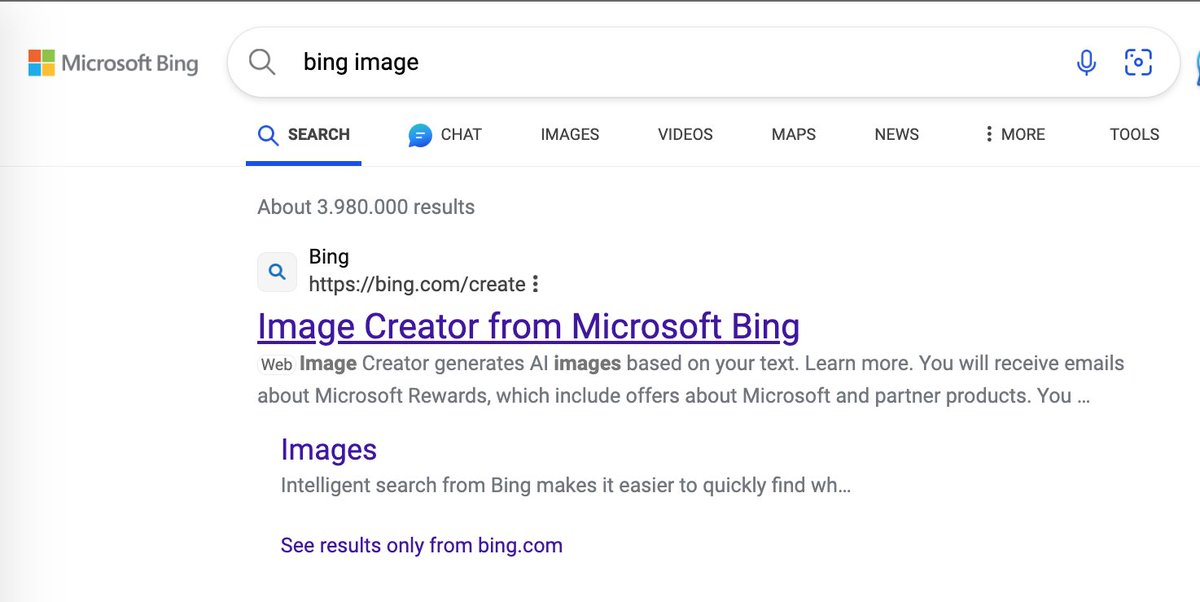1200x602 pixels.
Task: Click the magnifier icon in search box
Action: click(x=262, y=62)
